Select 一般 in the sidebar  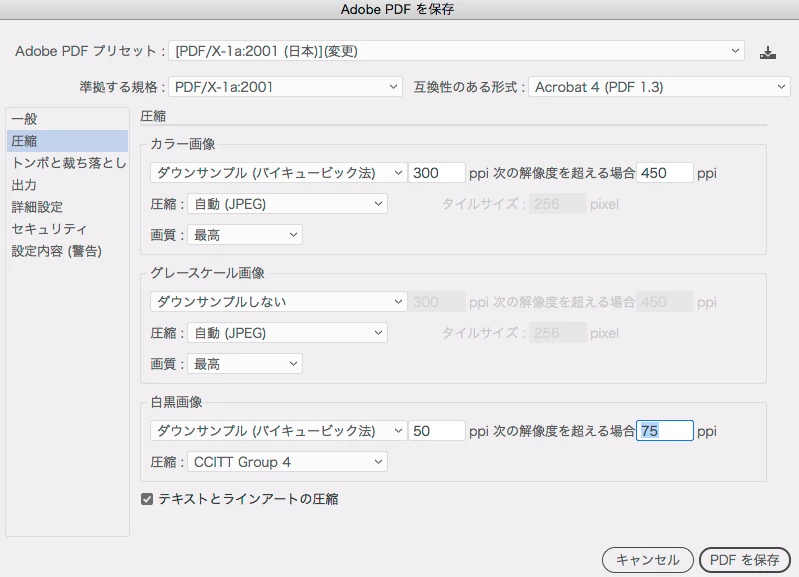[x=67, y=119]
